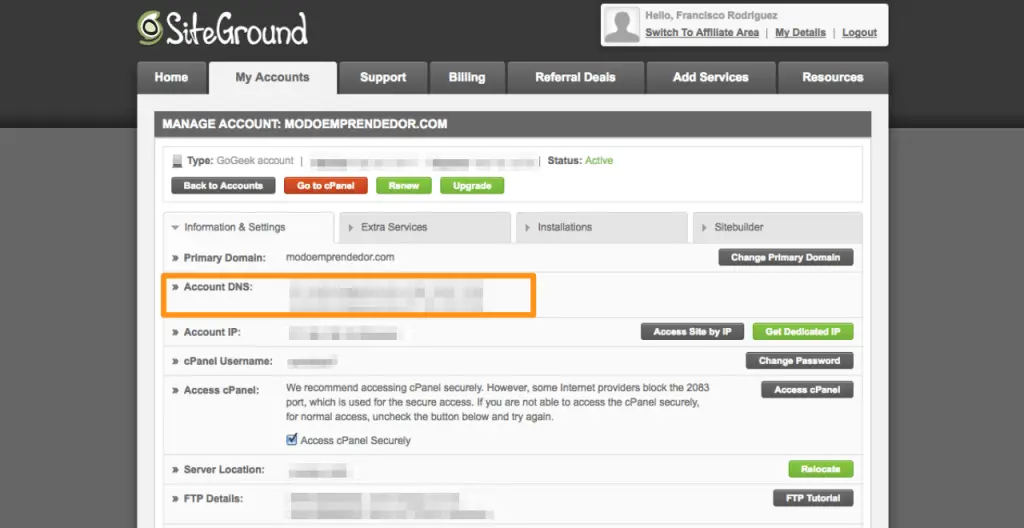The image size is (1024, 528).
Task: Open the Support tab
Action: (x=383, y=78)
